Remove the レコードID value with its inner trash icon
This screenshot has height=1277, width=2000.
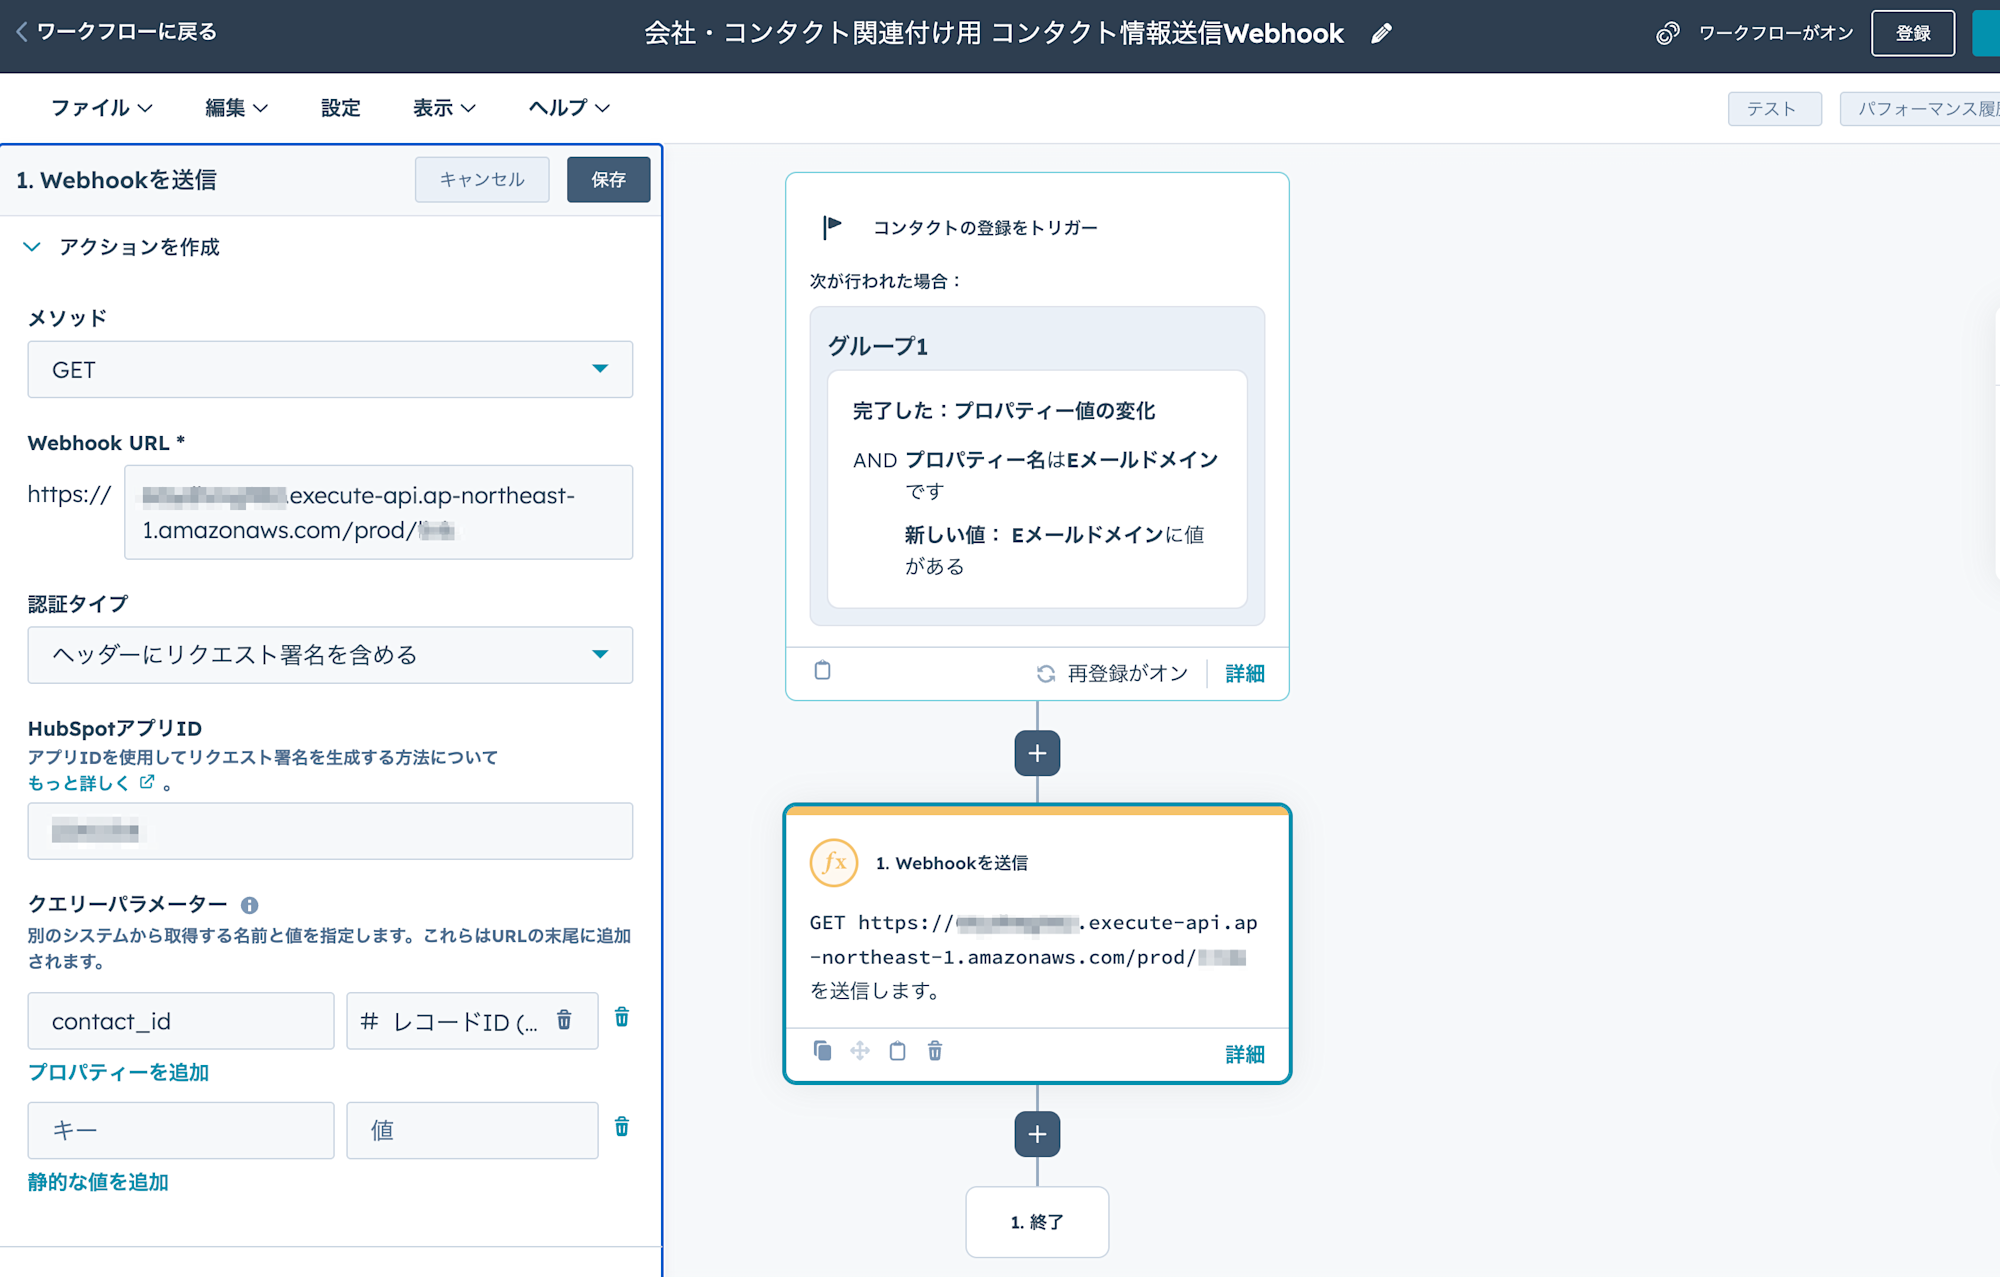[x=564, y=1019]
